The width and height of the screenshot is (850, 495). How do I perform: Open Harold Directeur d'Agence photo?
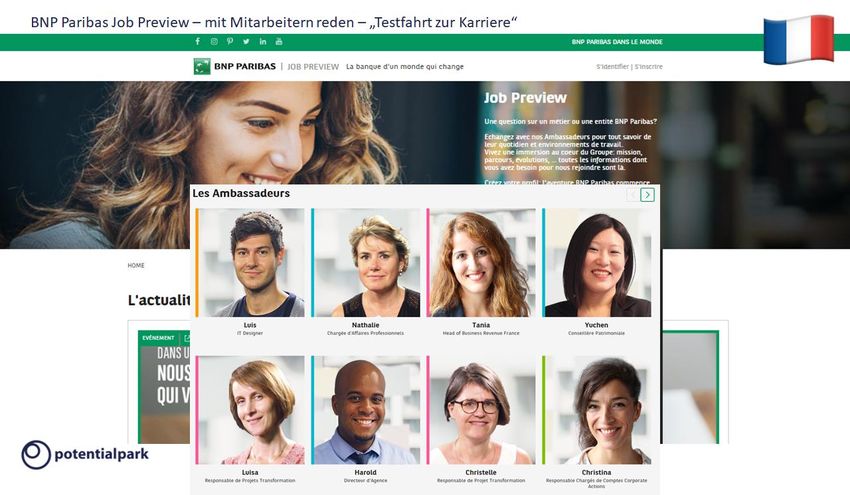click(x=365, y=410)
